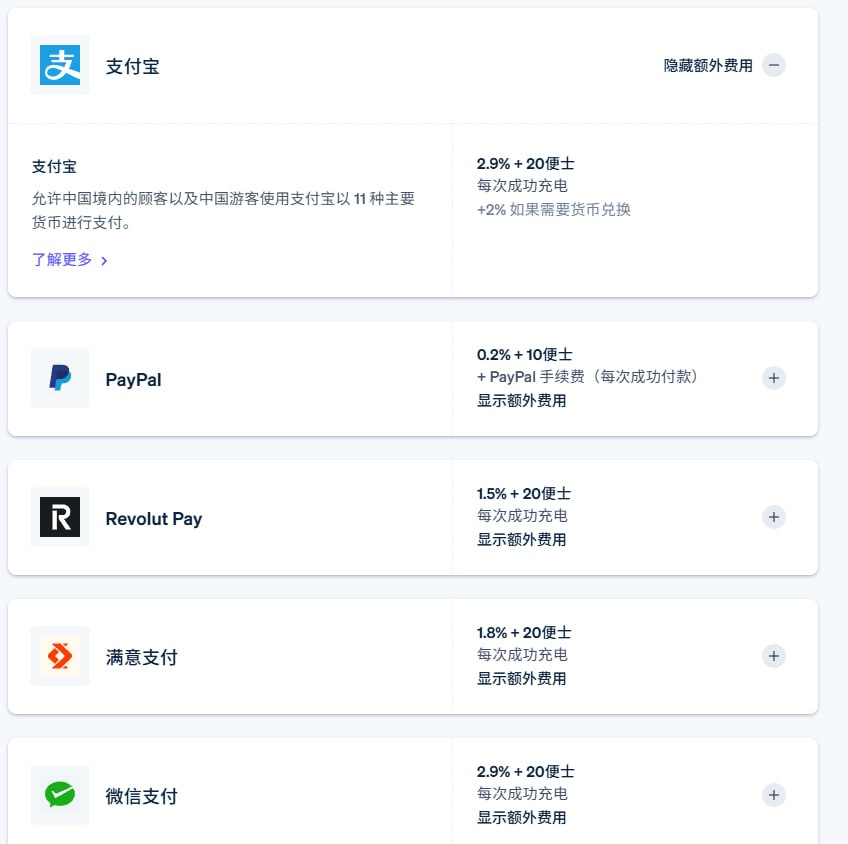Click the PayPal logo icon
The image size is (848, 844).
pos(60,377)
